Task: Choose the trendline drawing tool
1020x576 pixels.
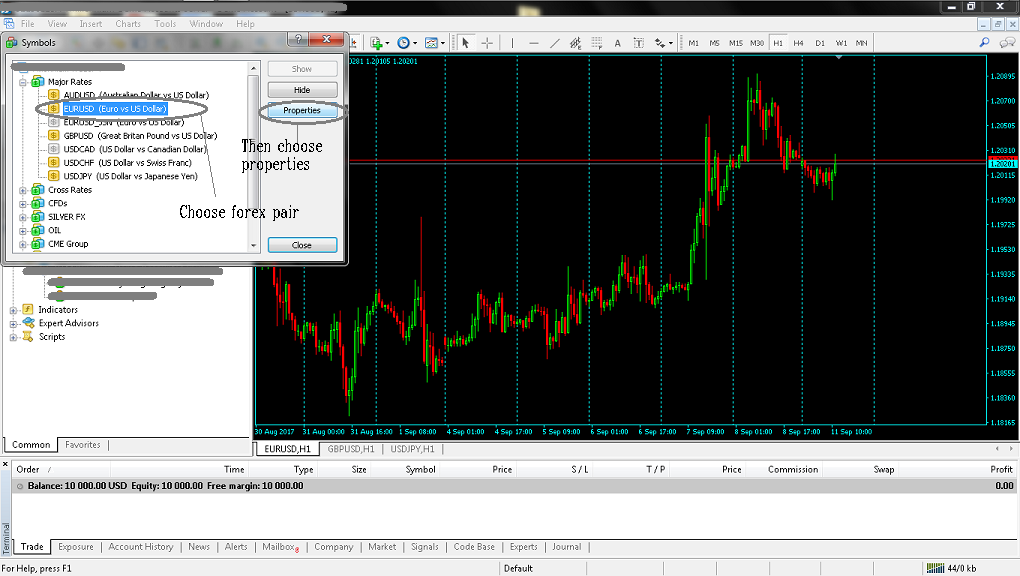Action: 555,43
